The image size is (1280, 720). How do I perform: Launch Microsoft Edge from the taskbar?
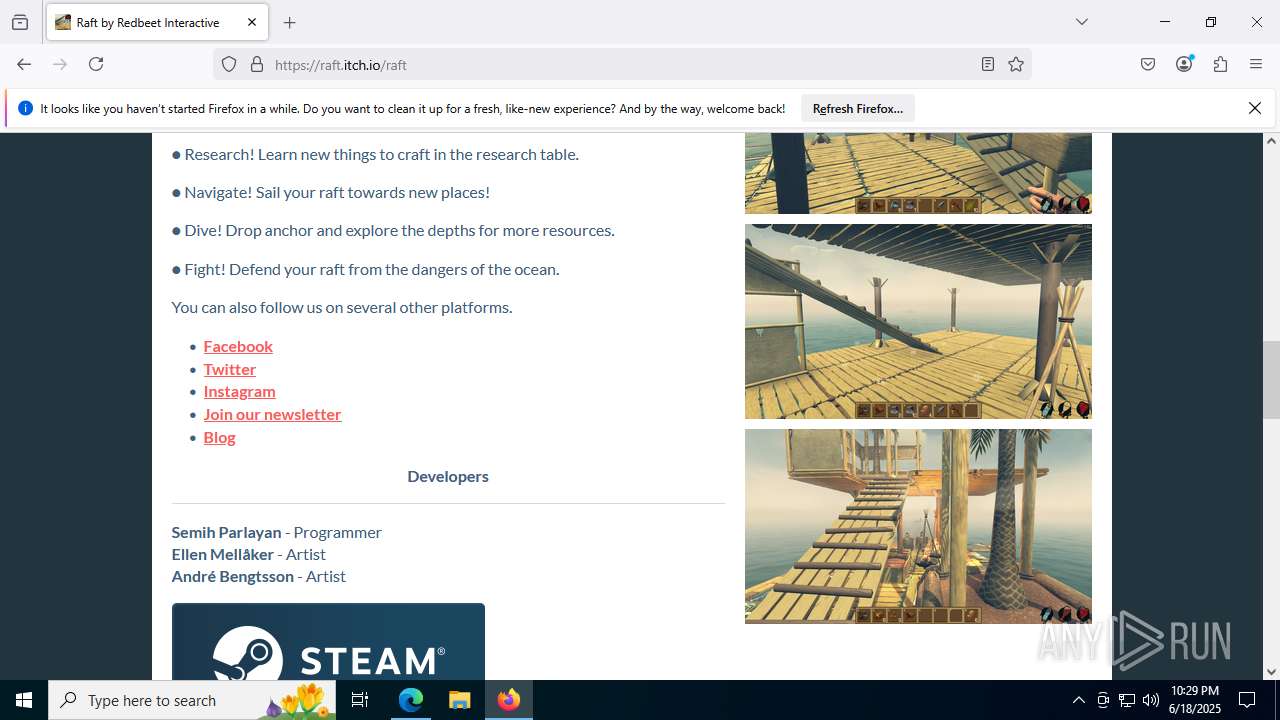coord(411,700)
